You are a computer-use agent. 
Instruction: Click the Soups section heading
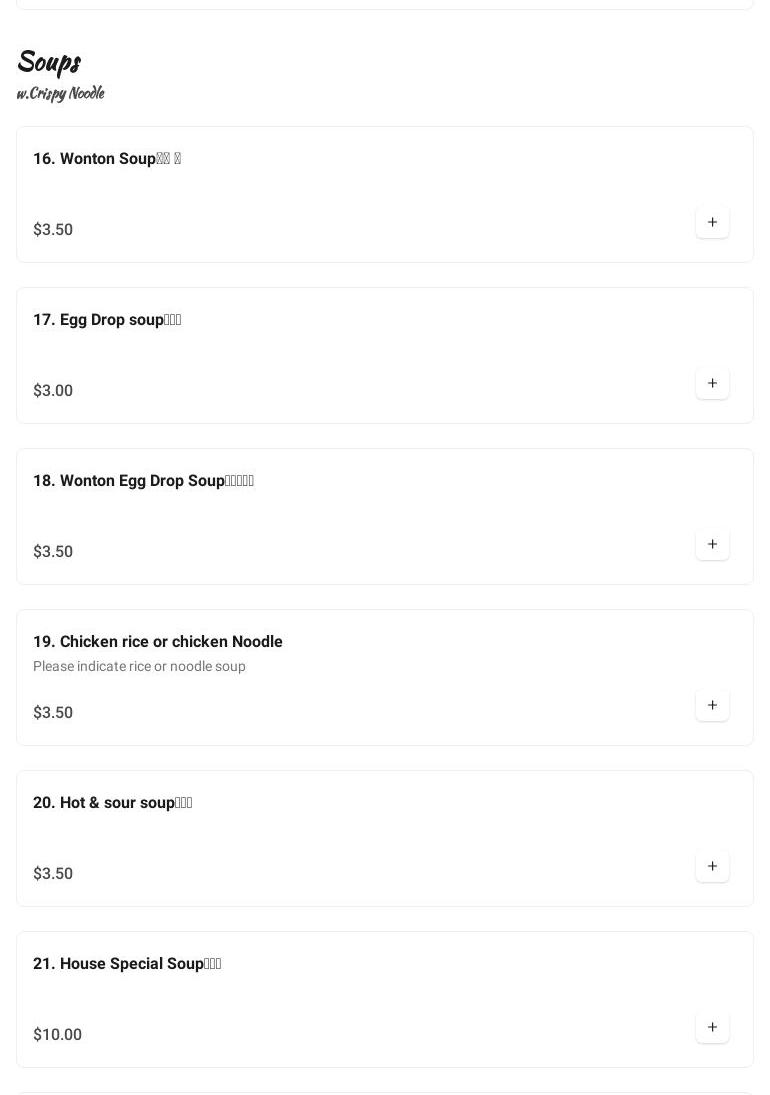(49, 62)
